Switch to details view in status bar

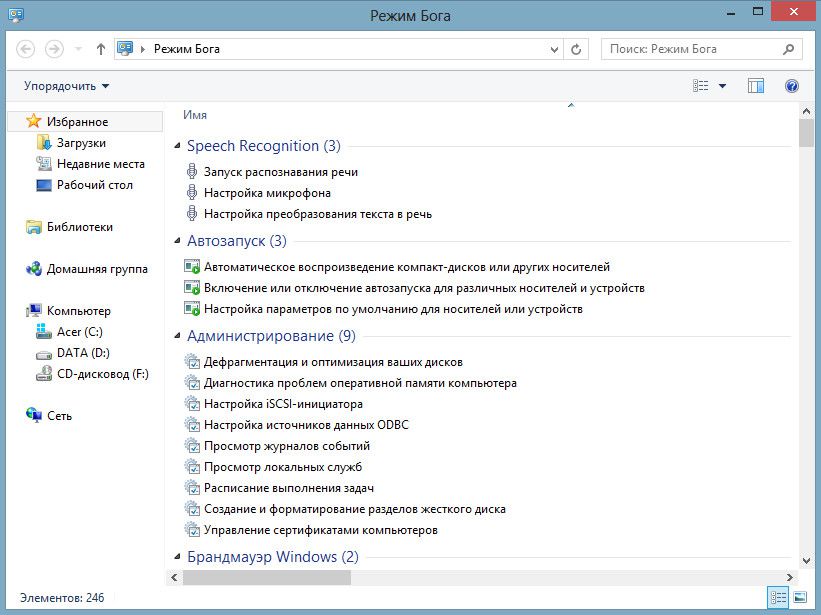[x=778, y=597]
